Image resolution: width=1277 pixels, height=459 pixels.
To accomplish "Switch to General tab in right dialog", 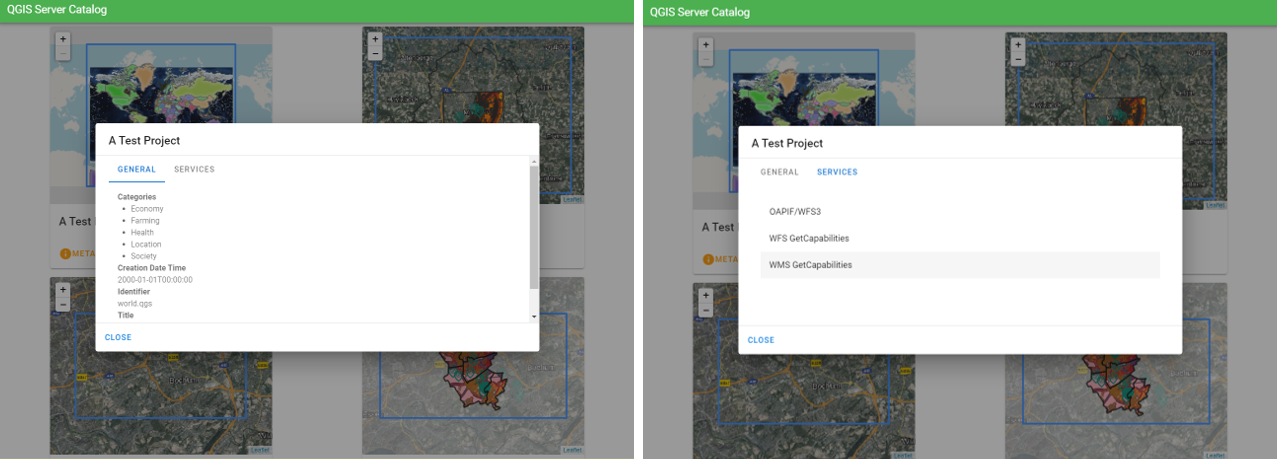I will point(779,172).
